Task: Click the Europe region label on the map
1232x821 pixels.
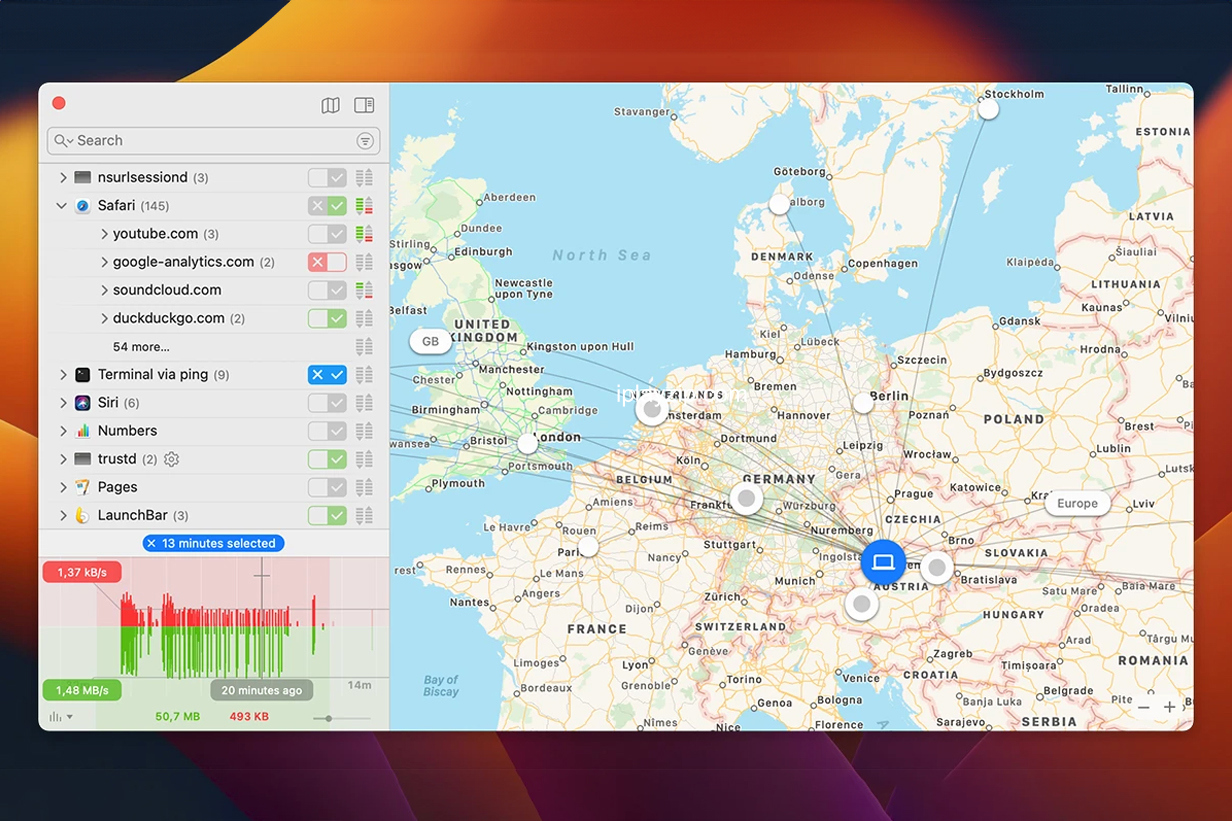Action: click(1077, 504)
